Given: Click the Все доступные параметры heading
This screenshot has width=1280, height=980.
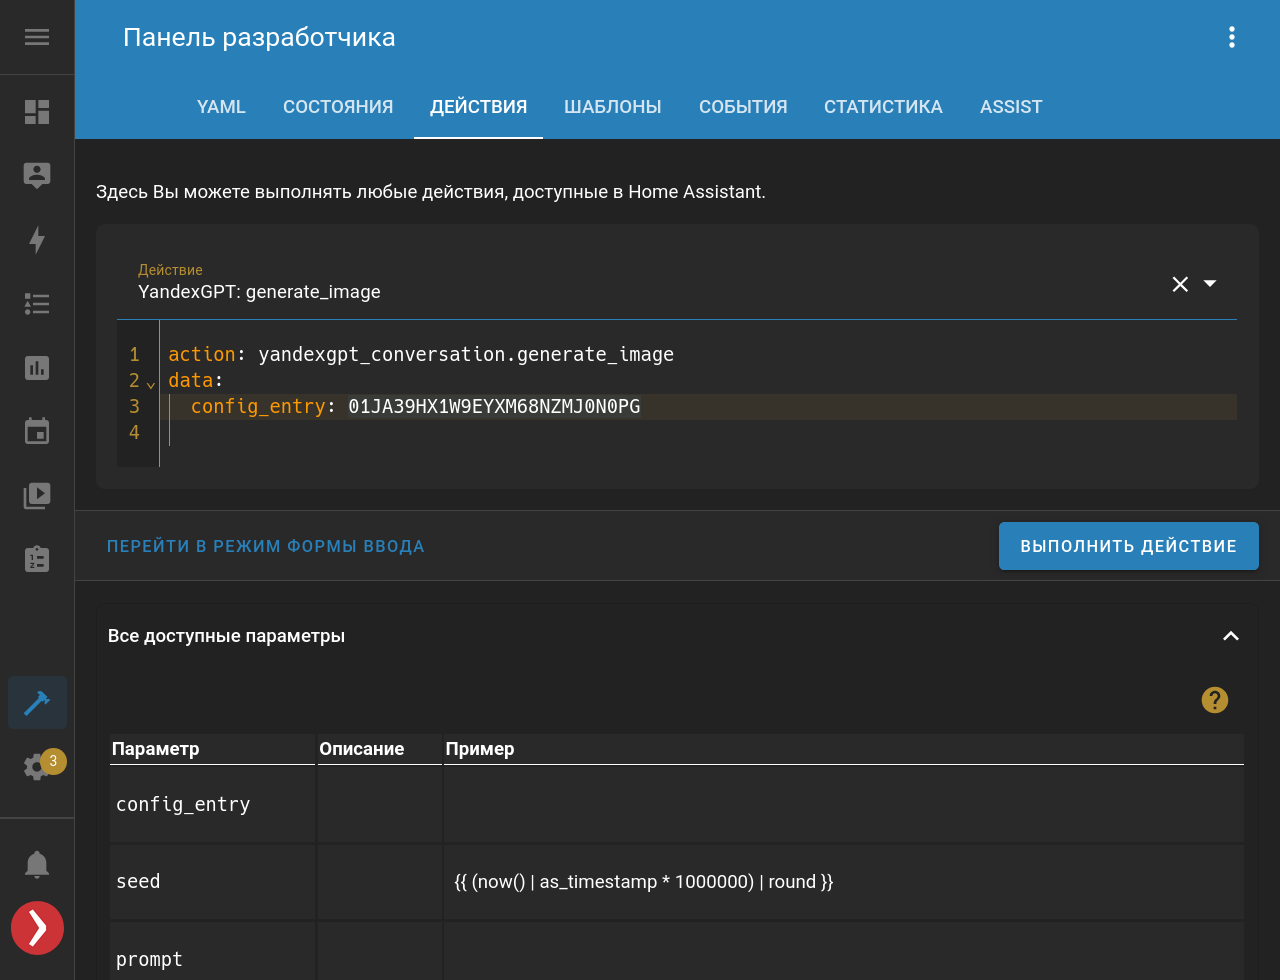Looking at the screenshot, I should (226, 636).
